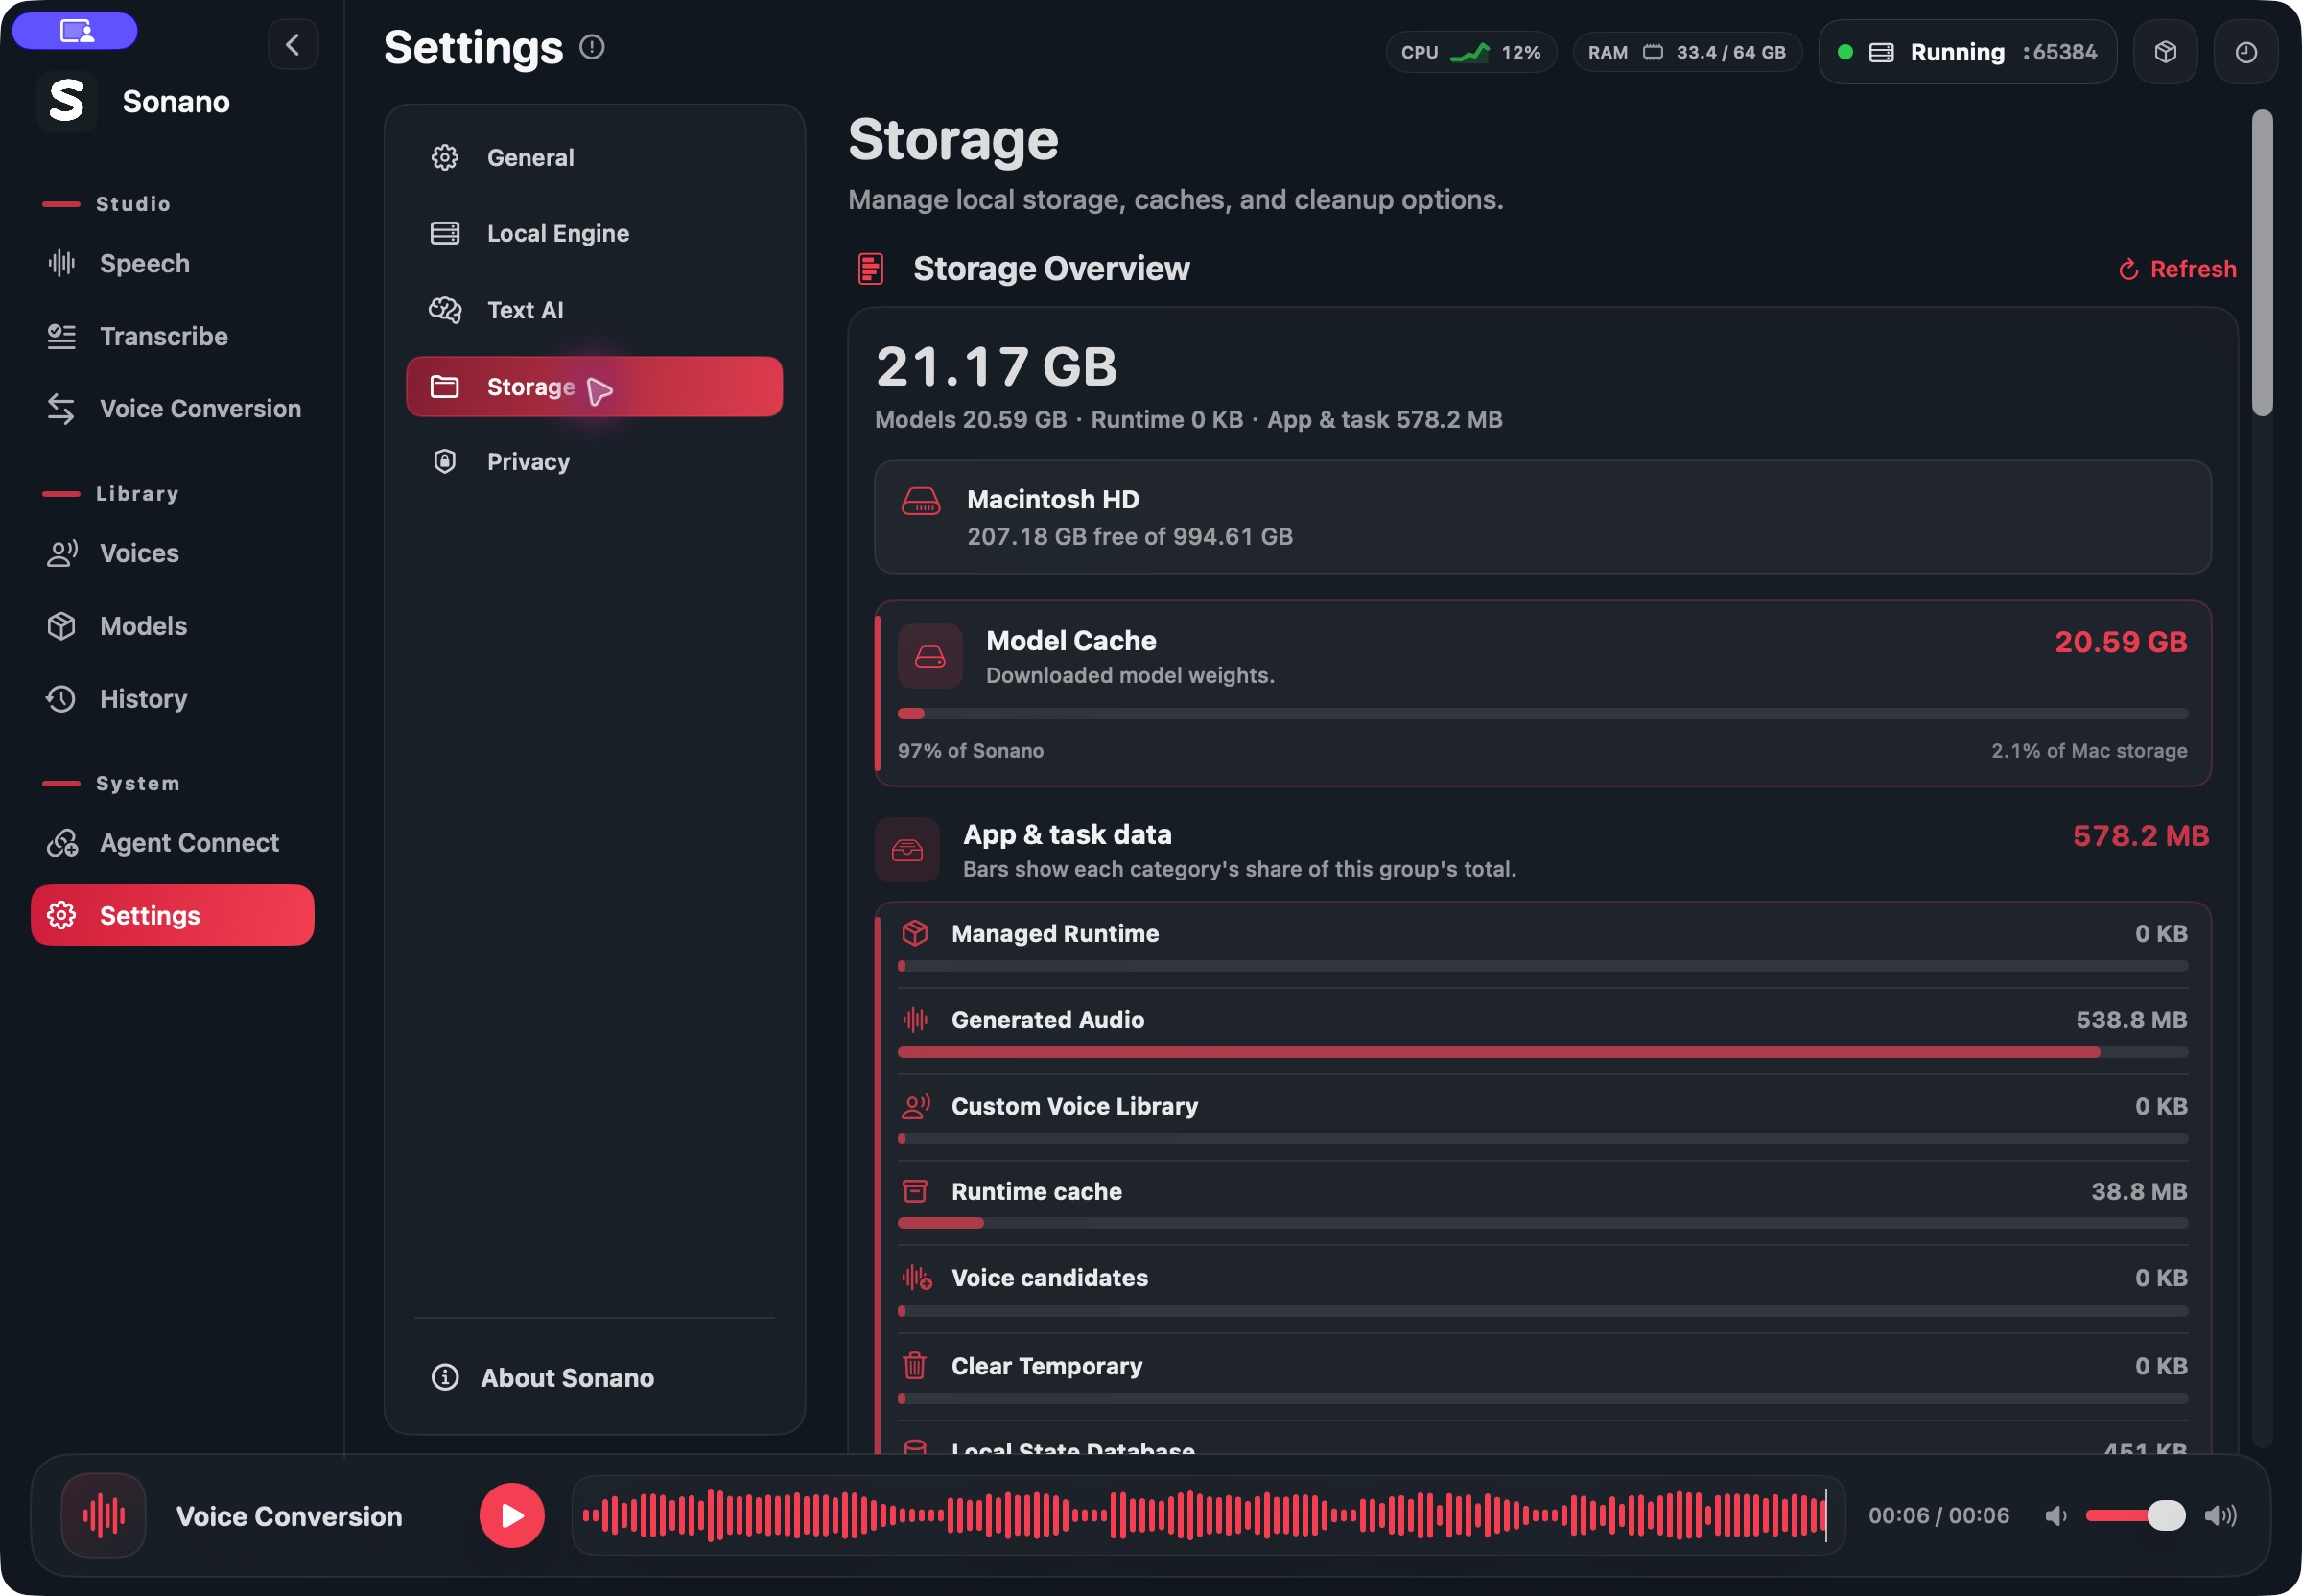Click the Generated Audio waveform icon
2302x1596 pixels.
(x=915, y=1019)
